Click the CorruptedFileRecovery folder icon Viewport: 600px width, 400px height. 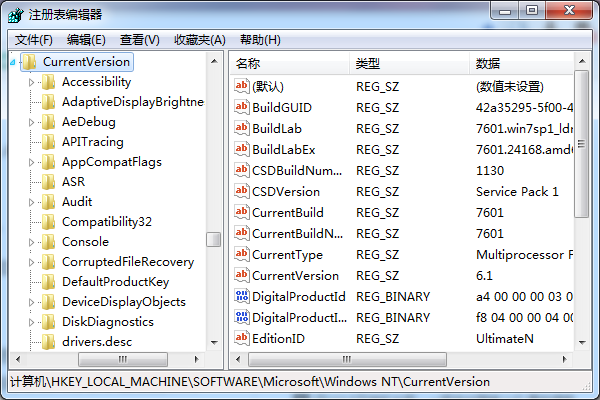pos(48,262)
